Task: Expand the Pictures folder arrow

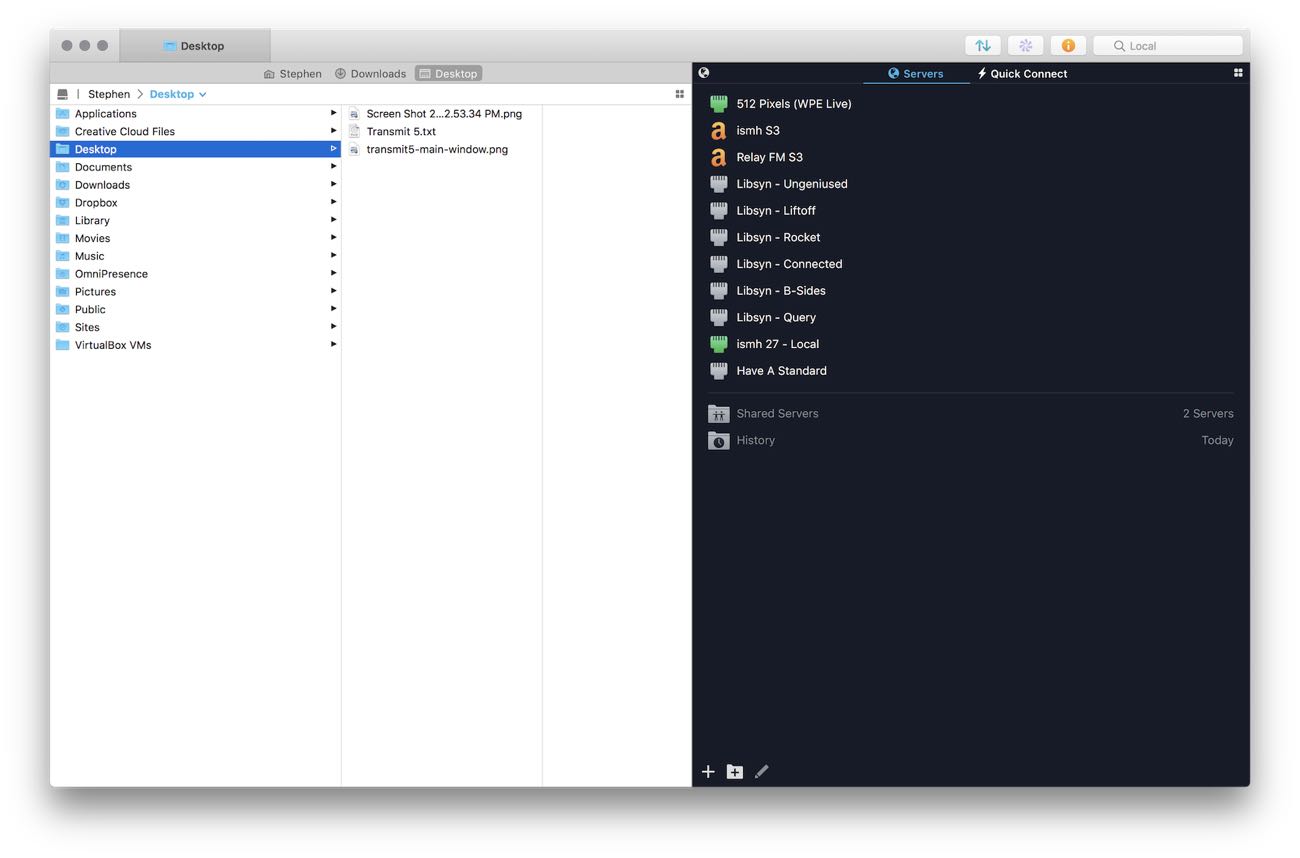Action: pos(334,291)
